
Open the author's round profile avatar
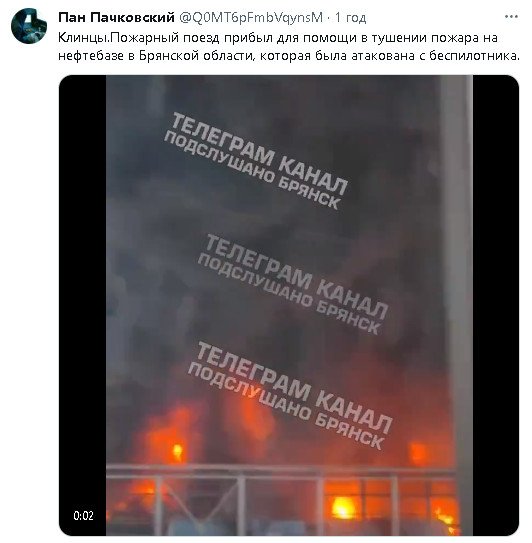29,26
